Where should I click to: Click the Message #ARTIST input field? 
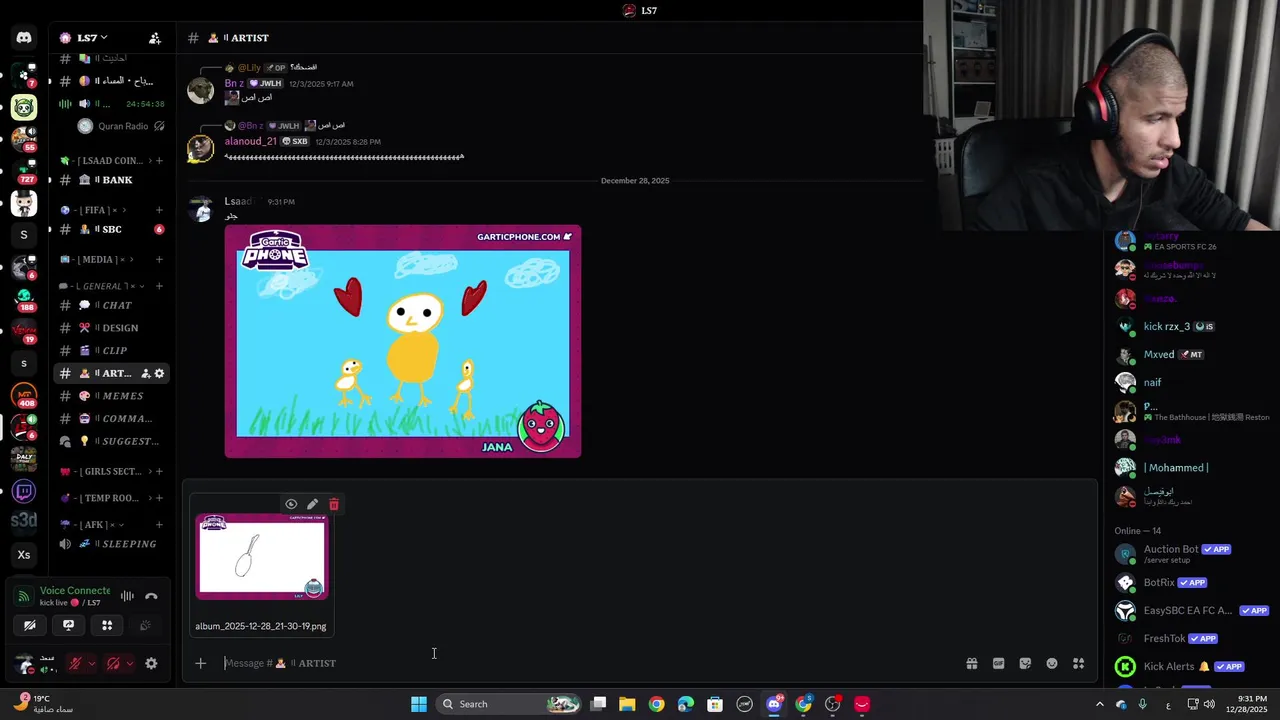tap(590, 663)
